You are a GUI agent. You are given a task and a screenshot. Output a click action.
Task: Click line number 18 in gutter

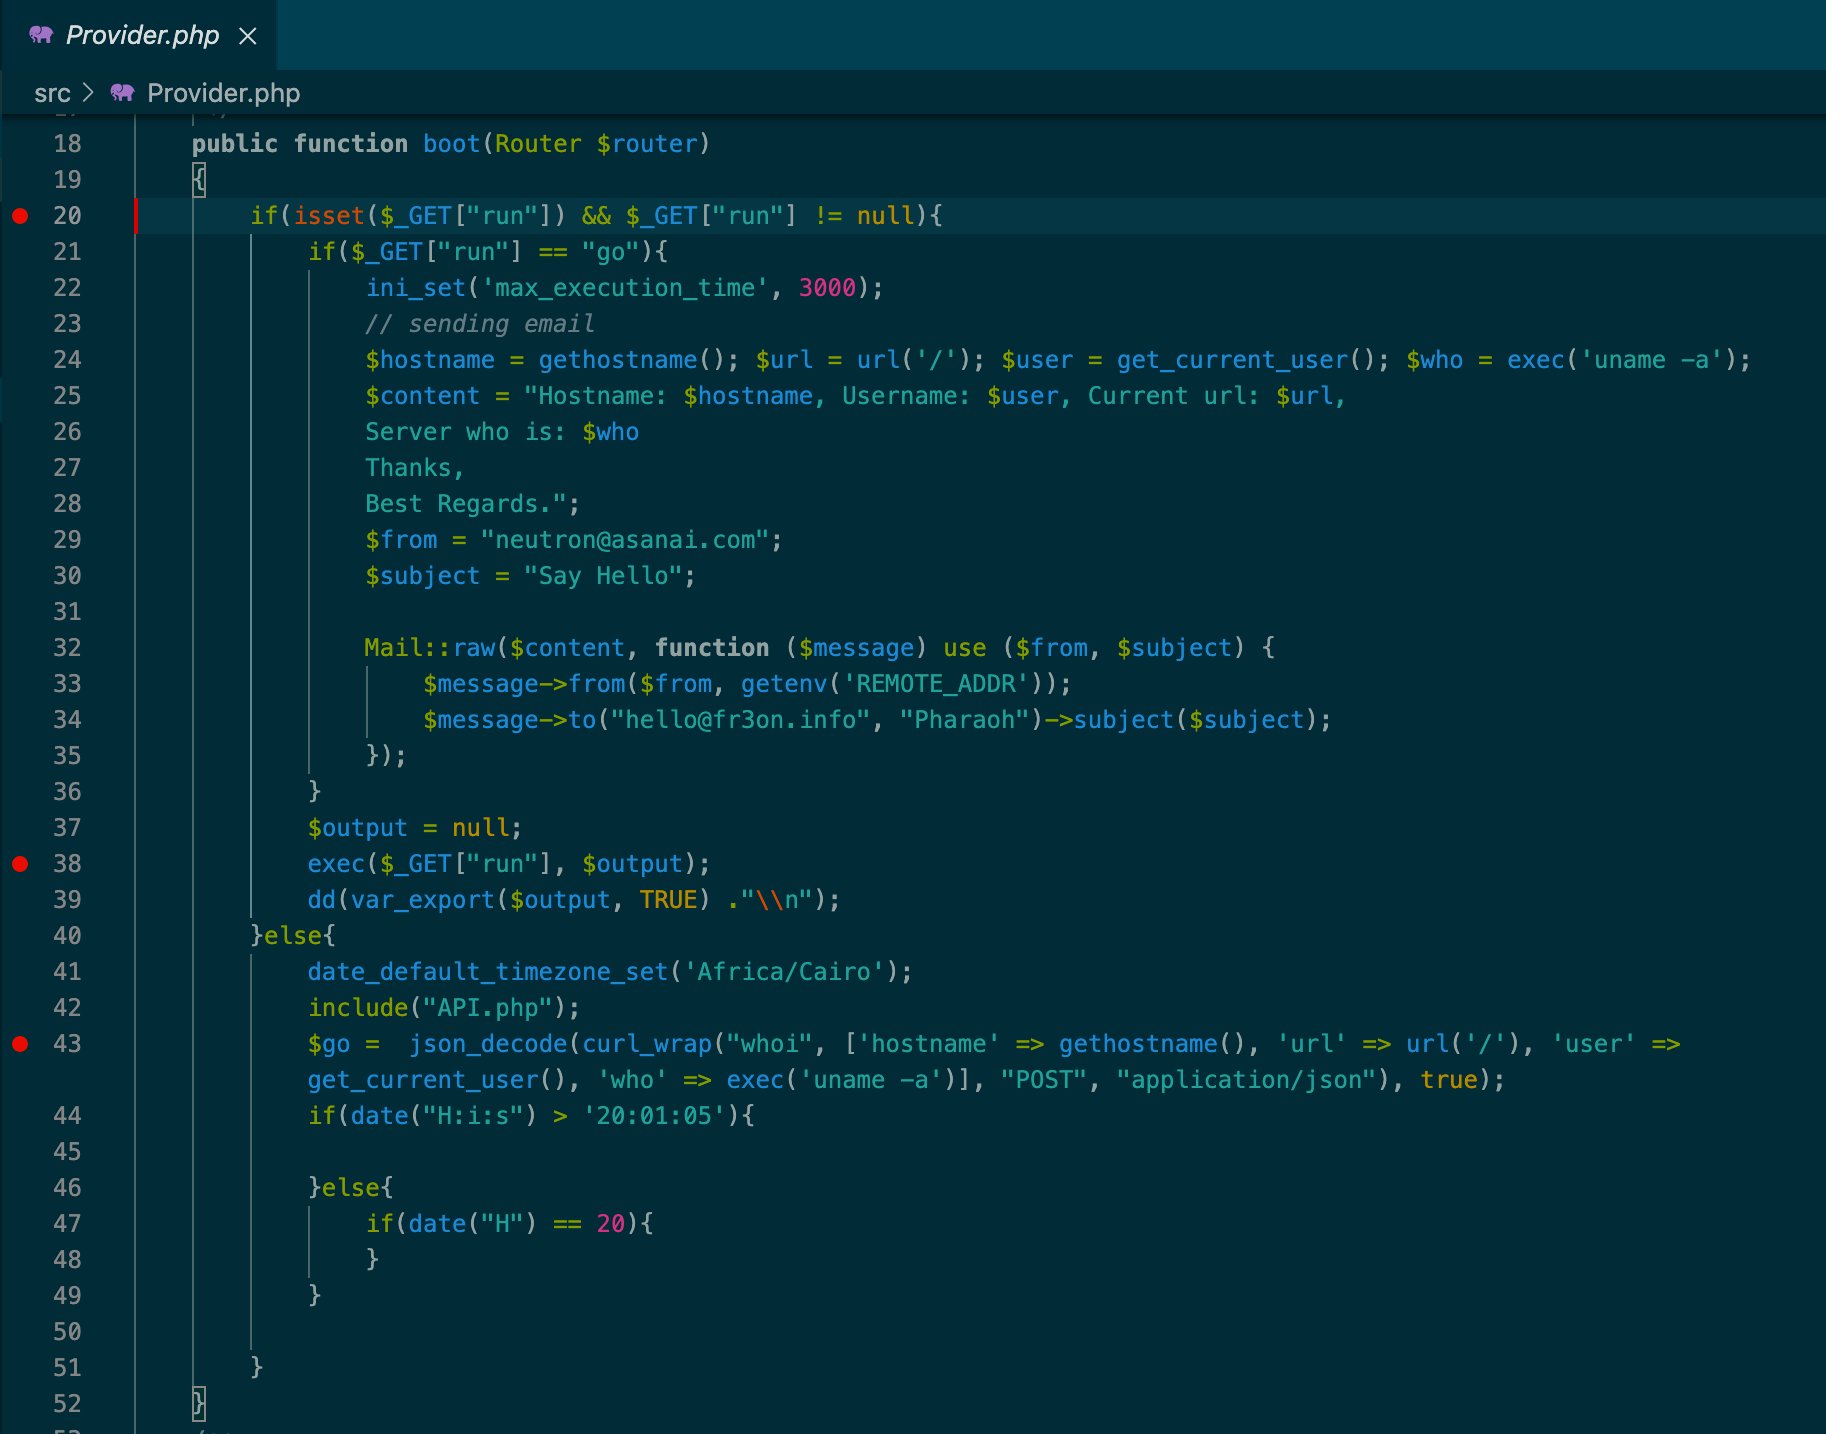pos(67,144)
